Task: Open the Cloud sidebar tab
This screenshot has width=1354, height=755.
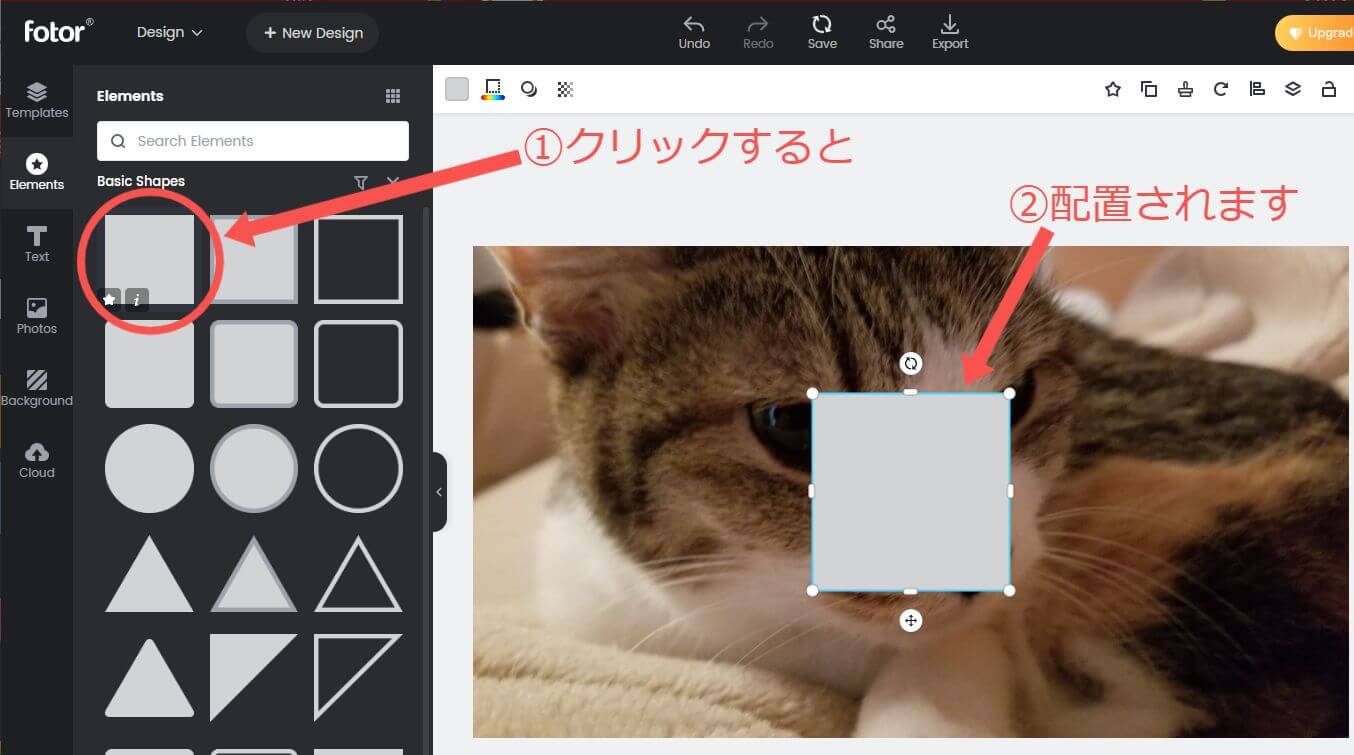Action: point(37,460)
